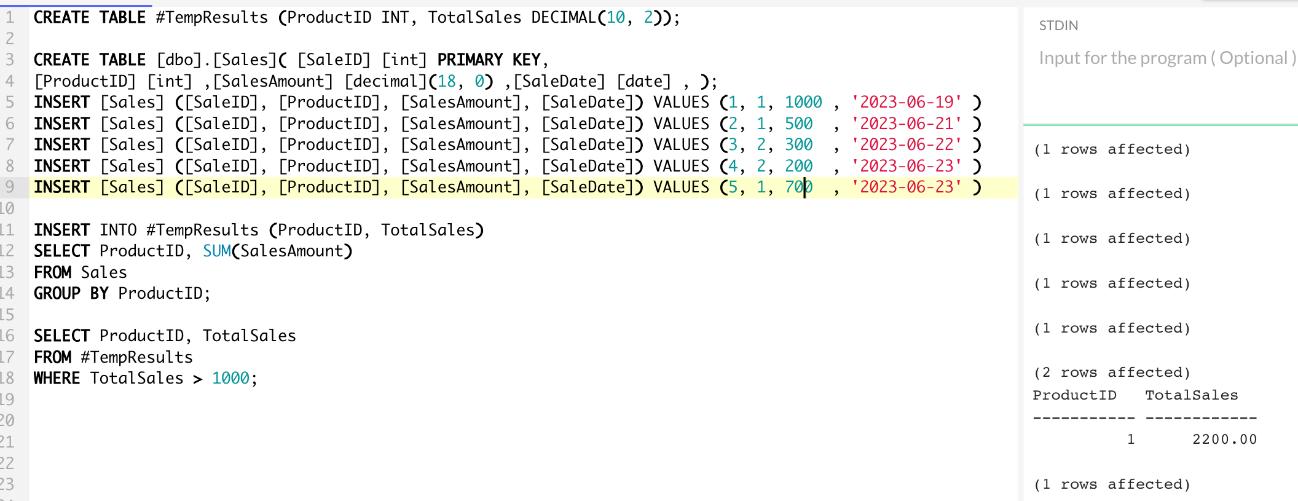1298x501 pixels.
Task: Place cursor on CREATE TABLE #TempResults line
Action: click(350, 18)
